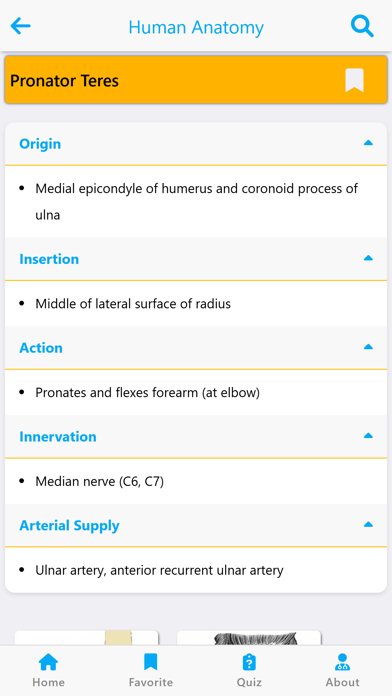Bookmark Pronator Teres with the ribbon icon
This screenshot has height=696, width=392.
click(x=354, y=80)
